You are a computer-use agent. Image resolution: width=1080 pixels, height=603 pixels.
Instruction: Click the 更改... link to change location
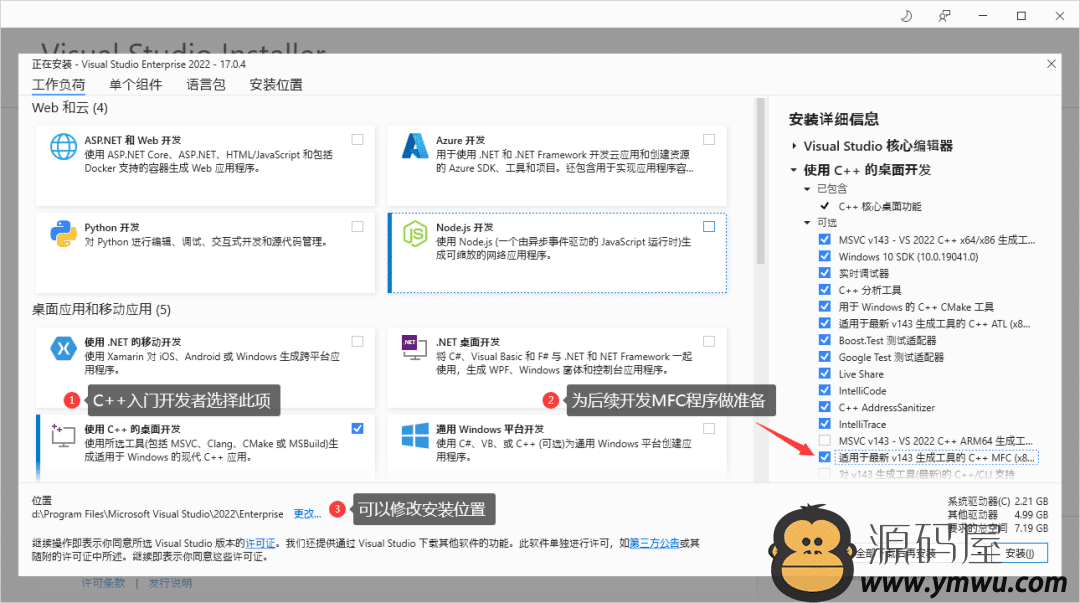click(x=307, y=514)
